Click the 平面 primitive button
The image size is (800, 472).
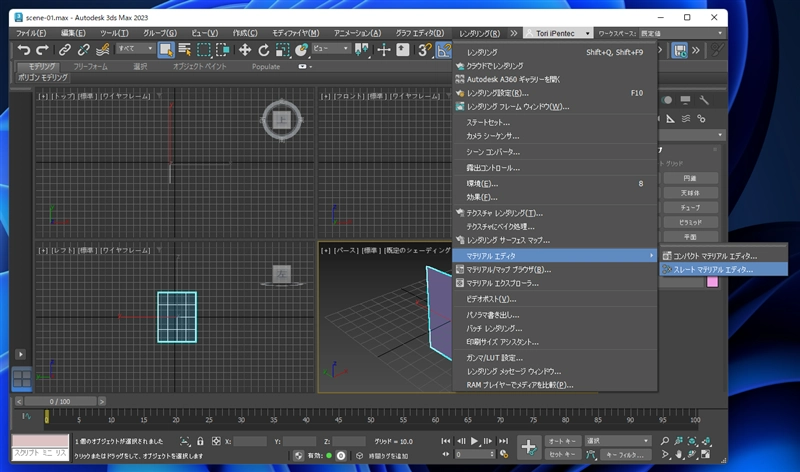pos(690,237)
